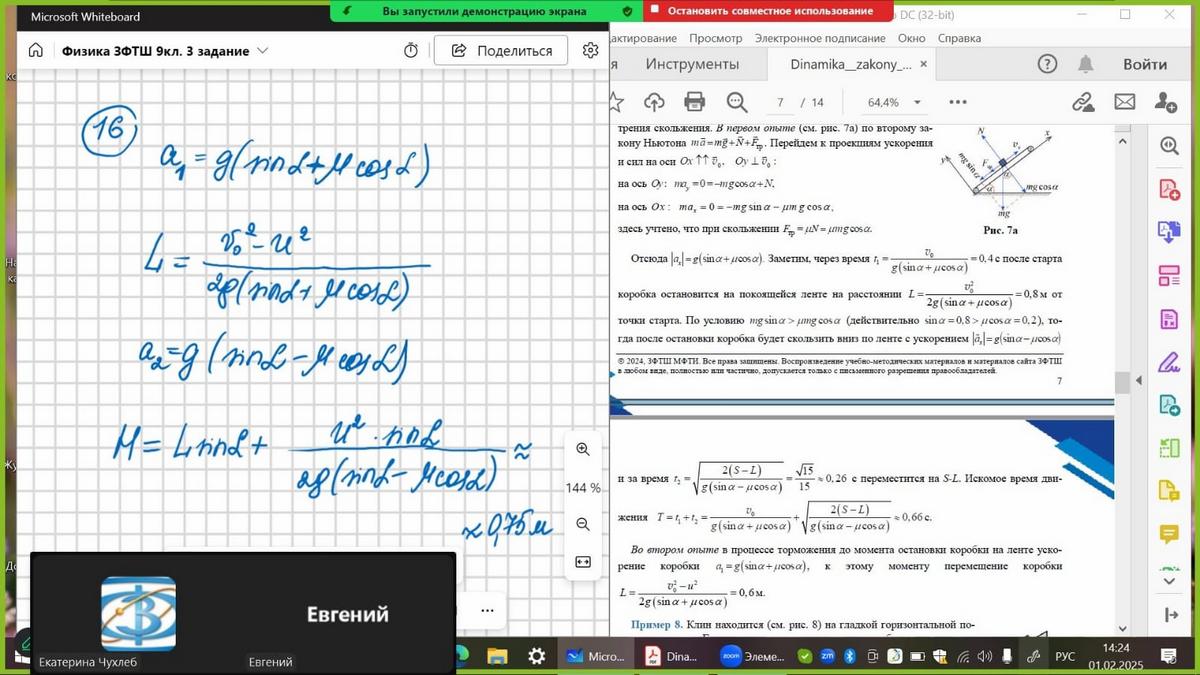This screenshot has width=1200, height=675.
Task: Upload the PDF to cloud storage
Action: [x=654, y=102]
